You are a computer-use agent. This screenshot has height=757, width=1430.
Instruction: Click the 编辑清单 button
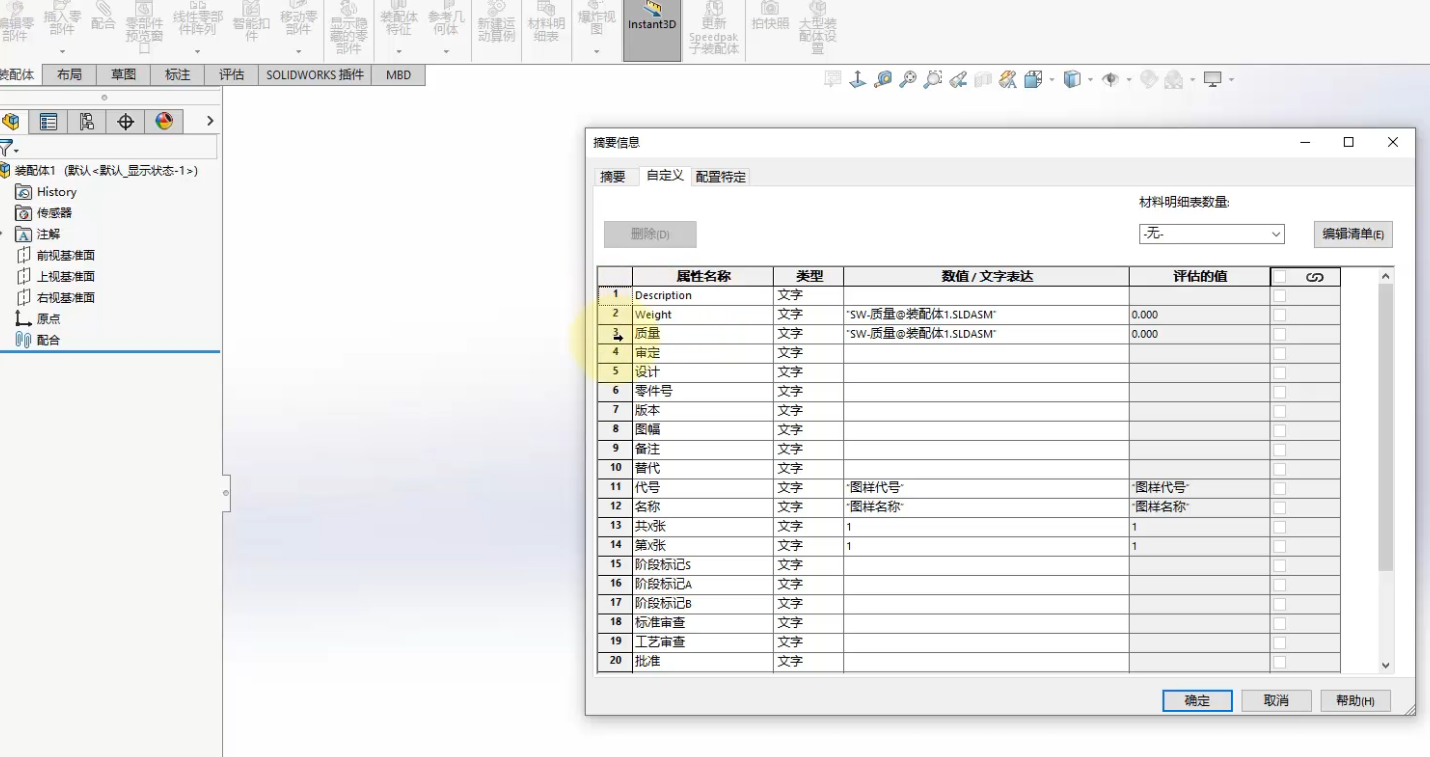pos(1352,234)
